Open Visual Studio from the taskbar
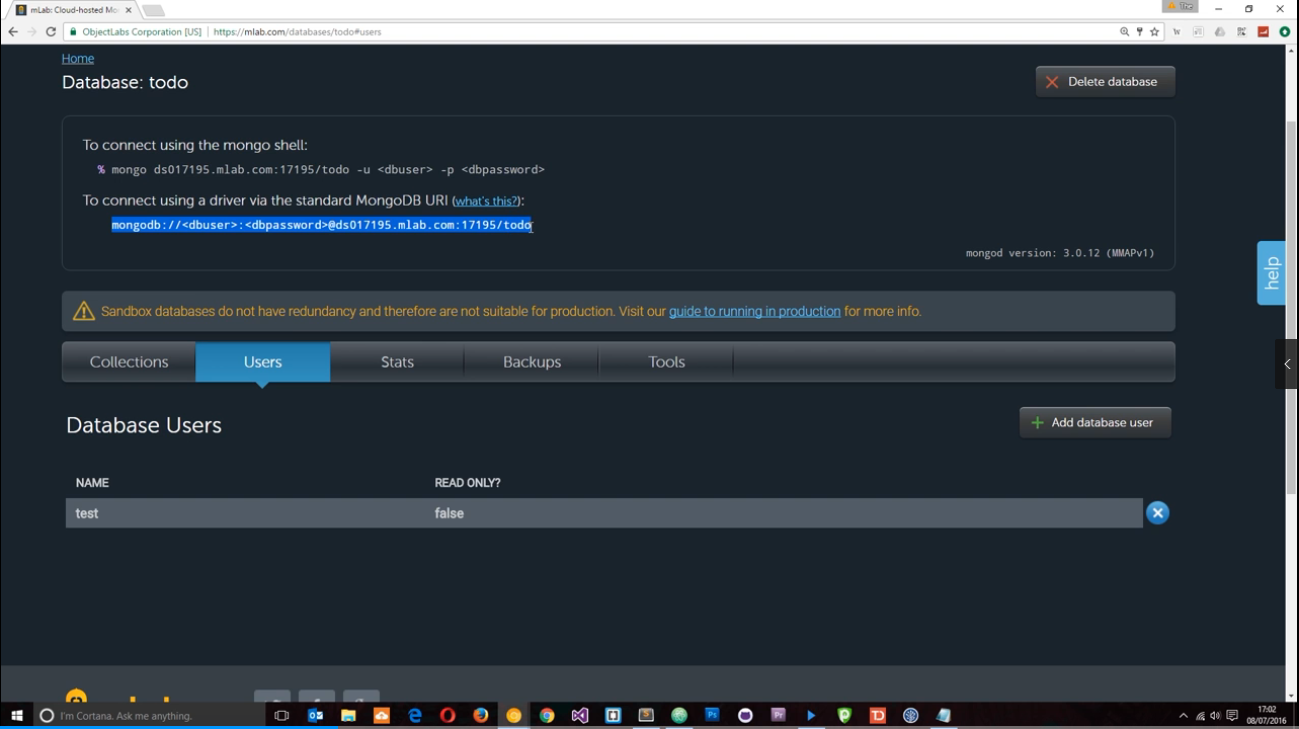The width and height of the screenshot is (1299, 729). click(580, 715)
